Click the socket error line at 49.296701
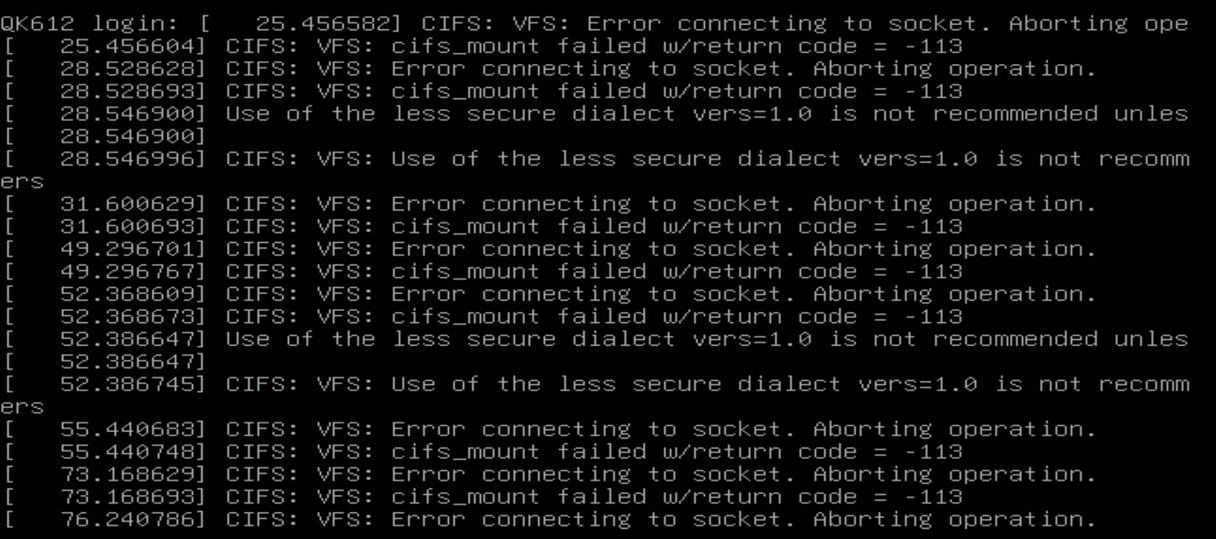Image resolution: width=1216 pixels, height=539 pixels. [549, 249]
